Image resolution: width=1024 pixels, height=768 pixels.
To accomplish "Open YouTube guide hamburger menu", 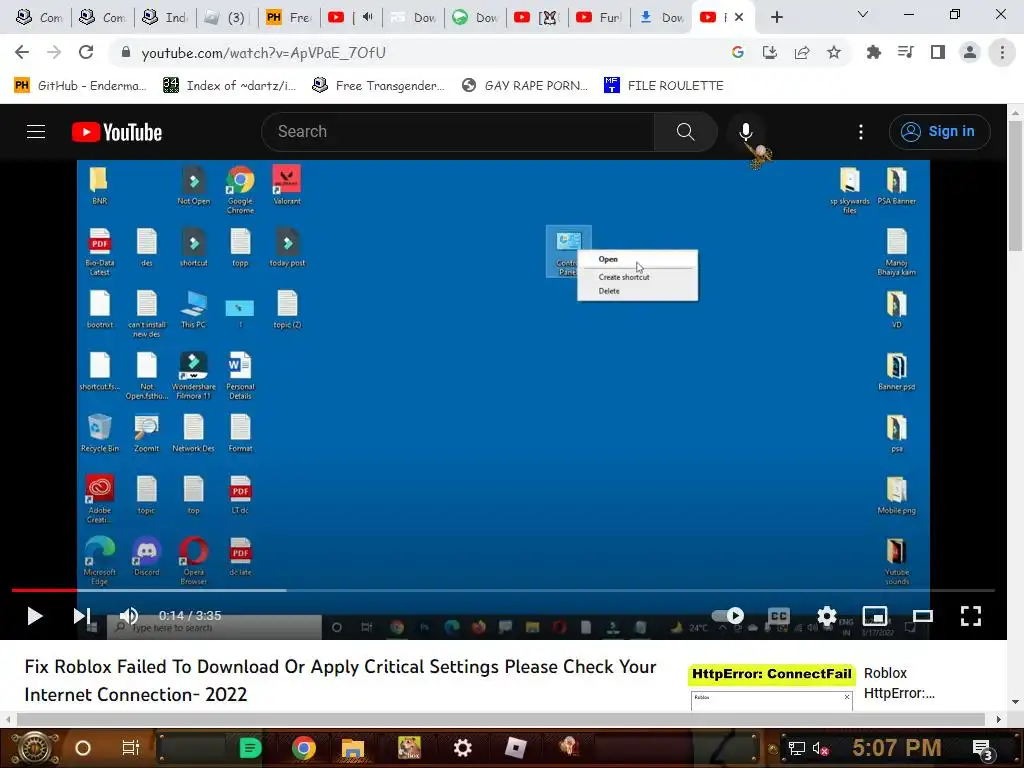I will [x=36, y=132].
